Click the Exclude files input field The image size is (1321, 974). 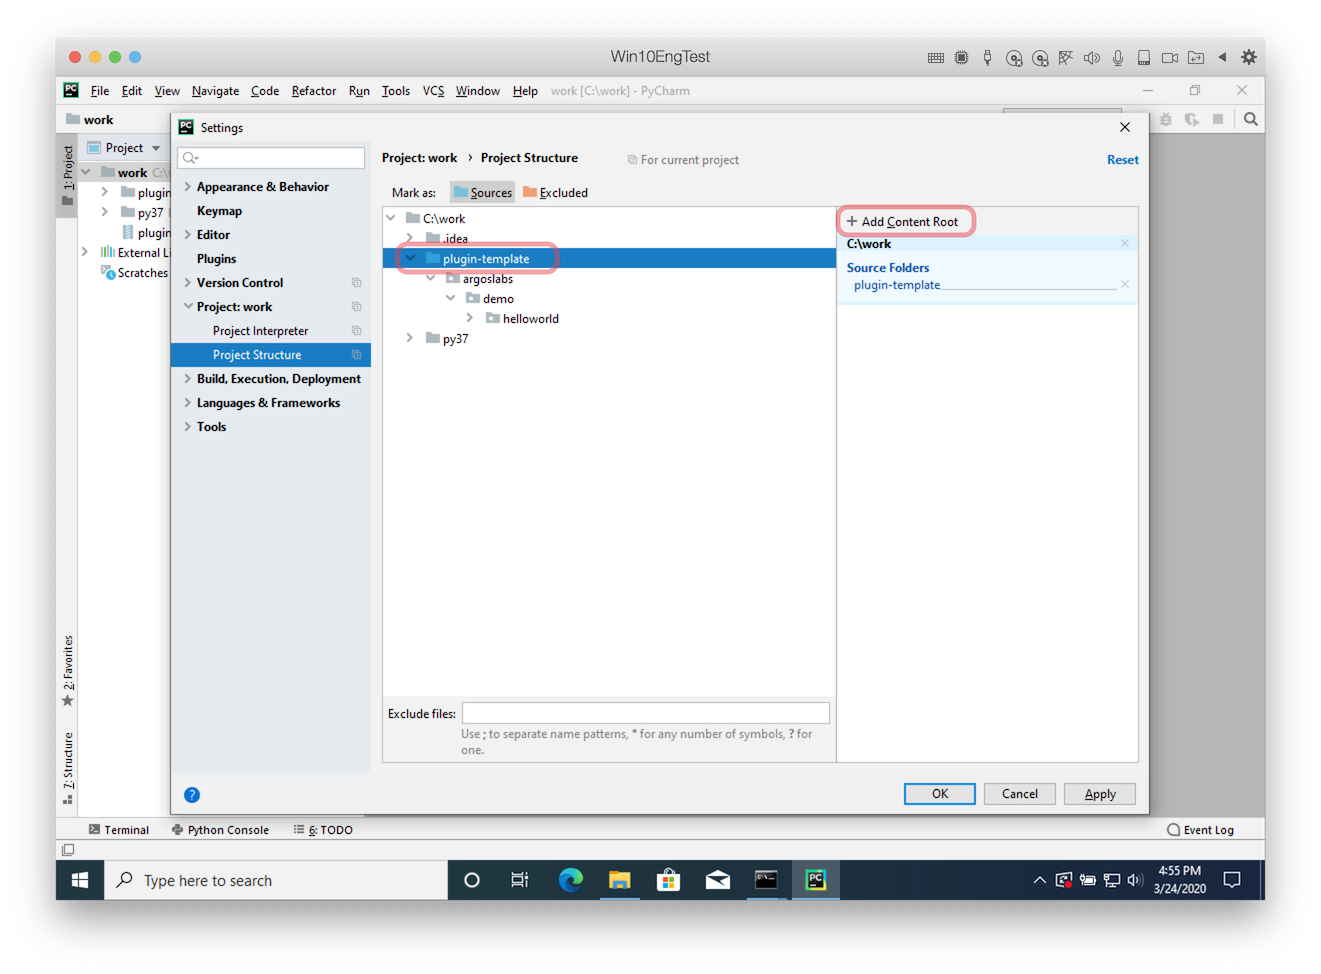646,713
